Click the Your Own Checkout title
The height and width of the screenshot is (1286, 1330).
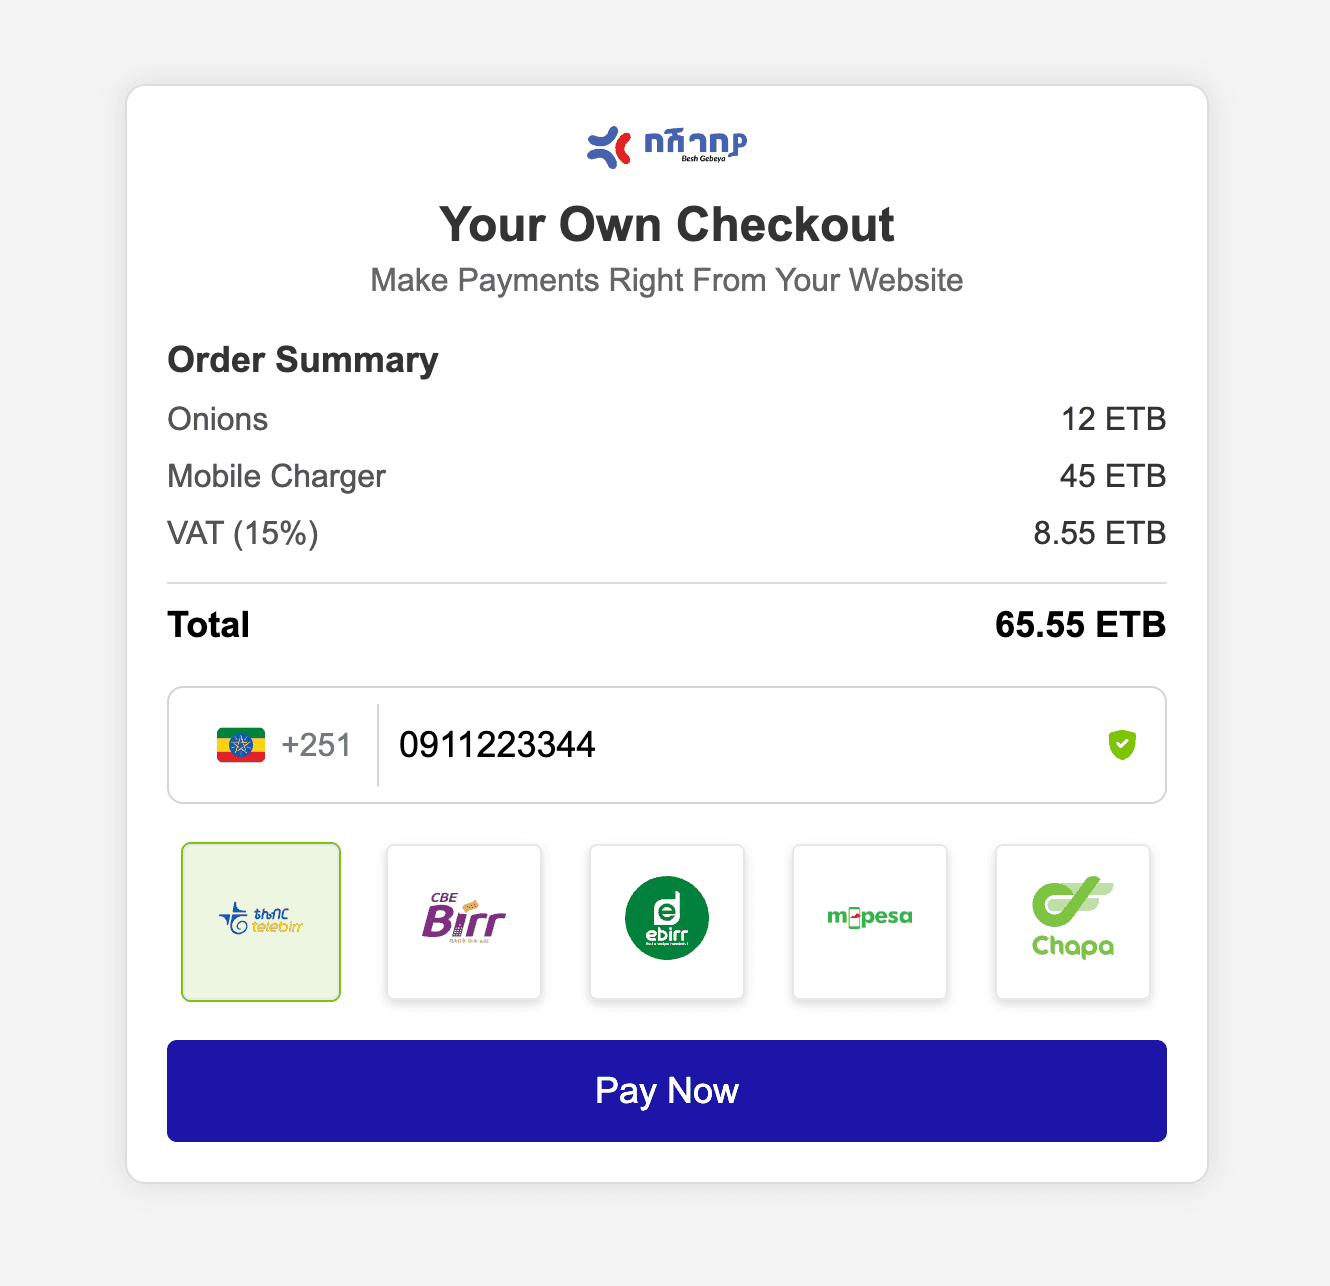point(667,224)
